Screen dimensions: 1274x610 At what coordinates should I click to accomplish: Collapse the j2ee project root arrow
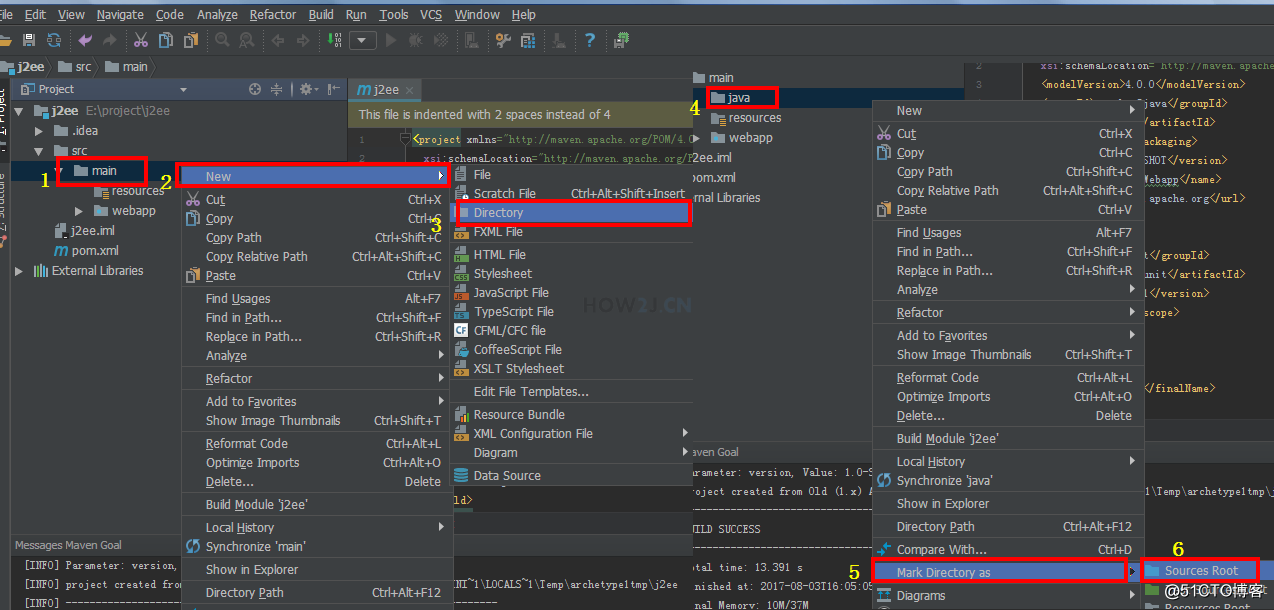pos(19,111)
